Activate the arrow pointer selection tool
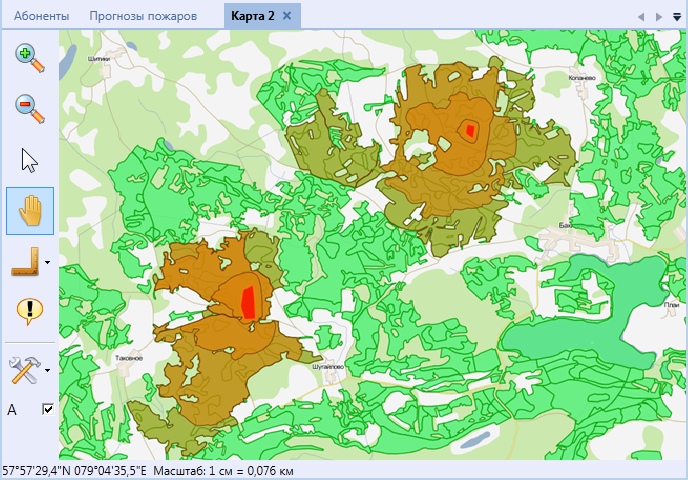 pos(29,160)
